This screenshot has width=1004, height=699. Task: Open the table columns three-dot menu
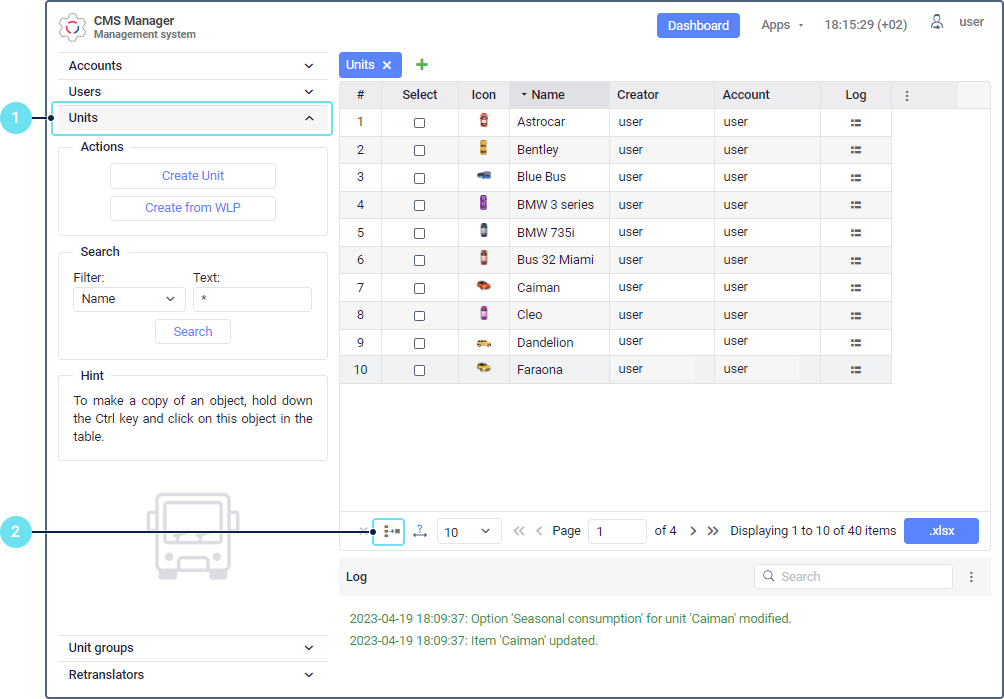pos(907,95)
